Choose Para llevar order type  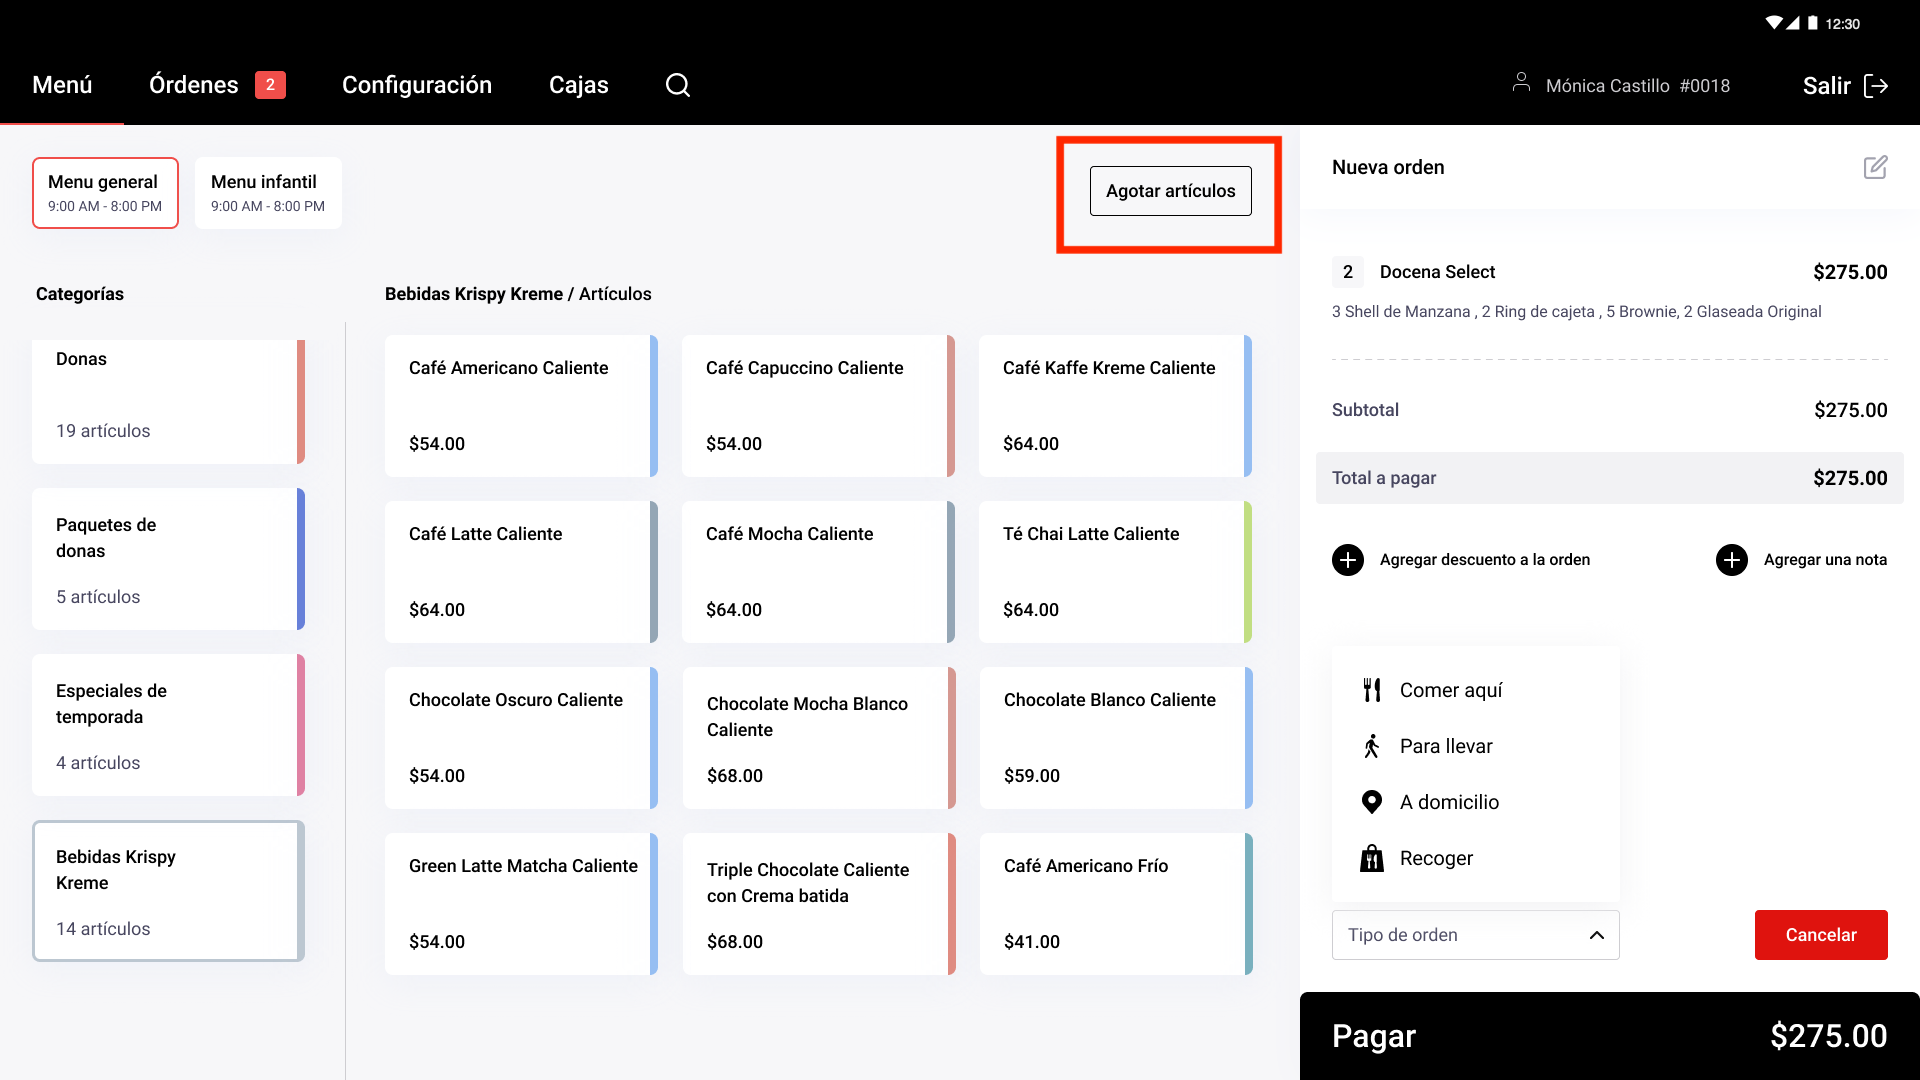tap(1476, 746)
